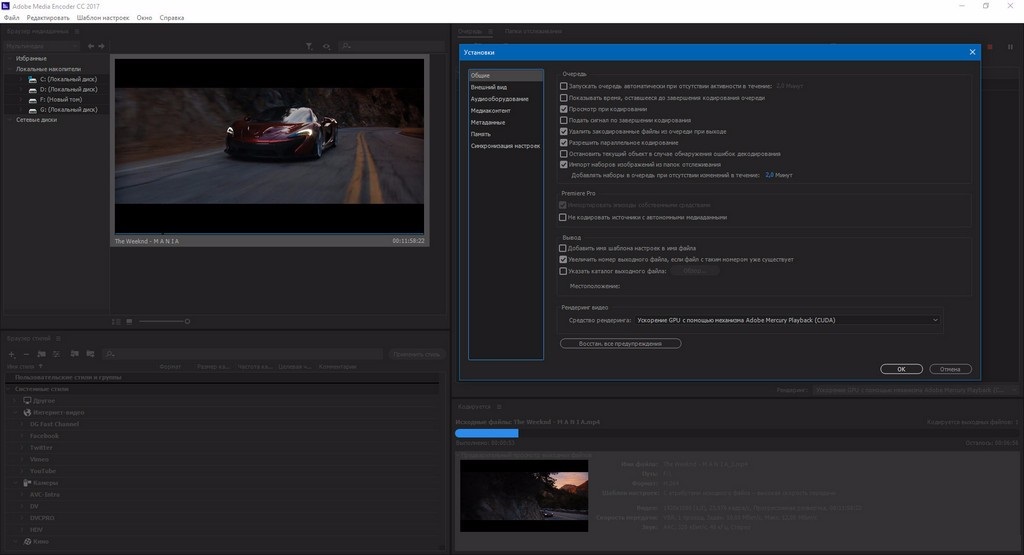
Task: Click the McLaren video thumbnail in media browser
Action: click(x=269, y=146)
